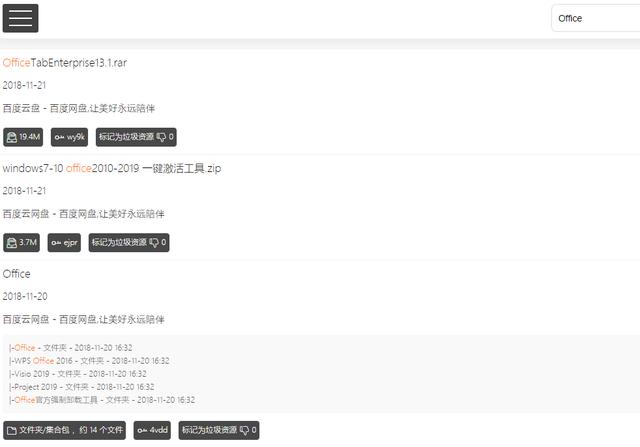Click the first |-Office folder line

click(71, 348)
